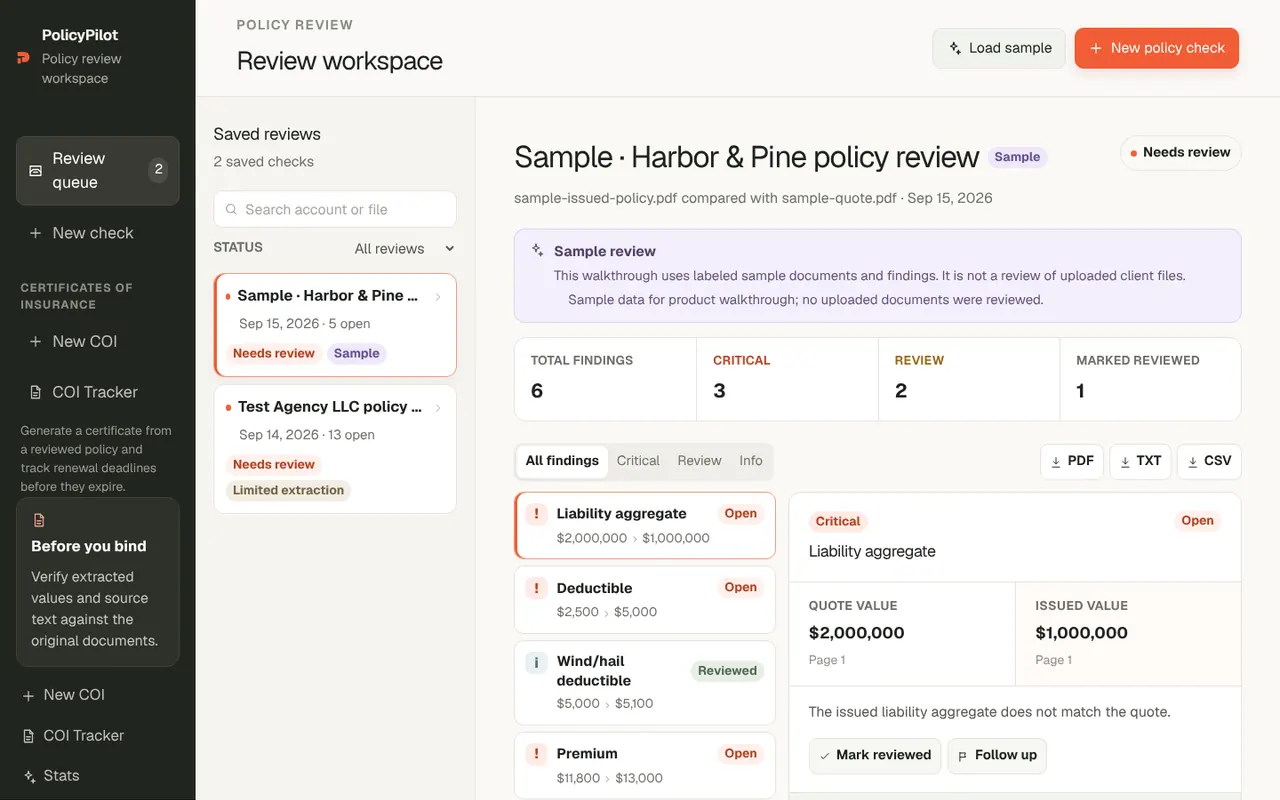
Task: Click the count badge on Review queue
Action: [x=158, y=170]
